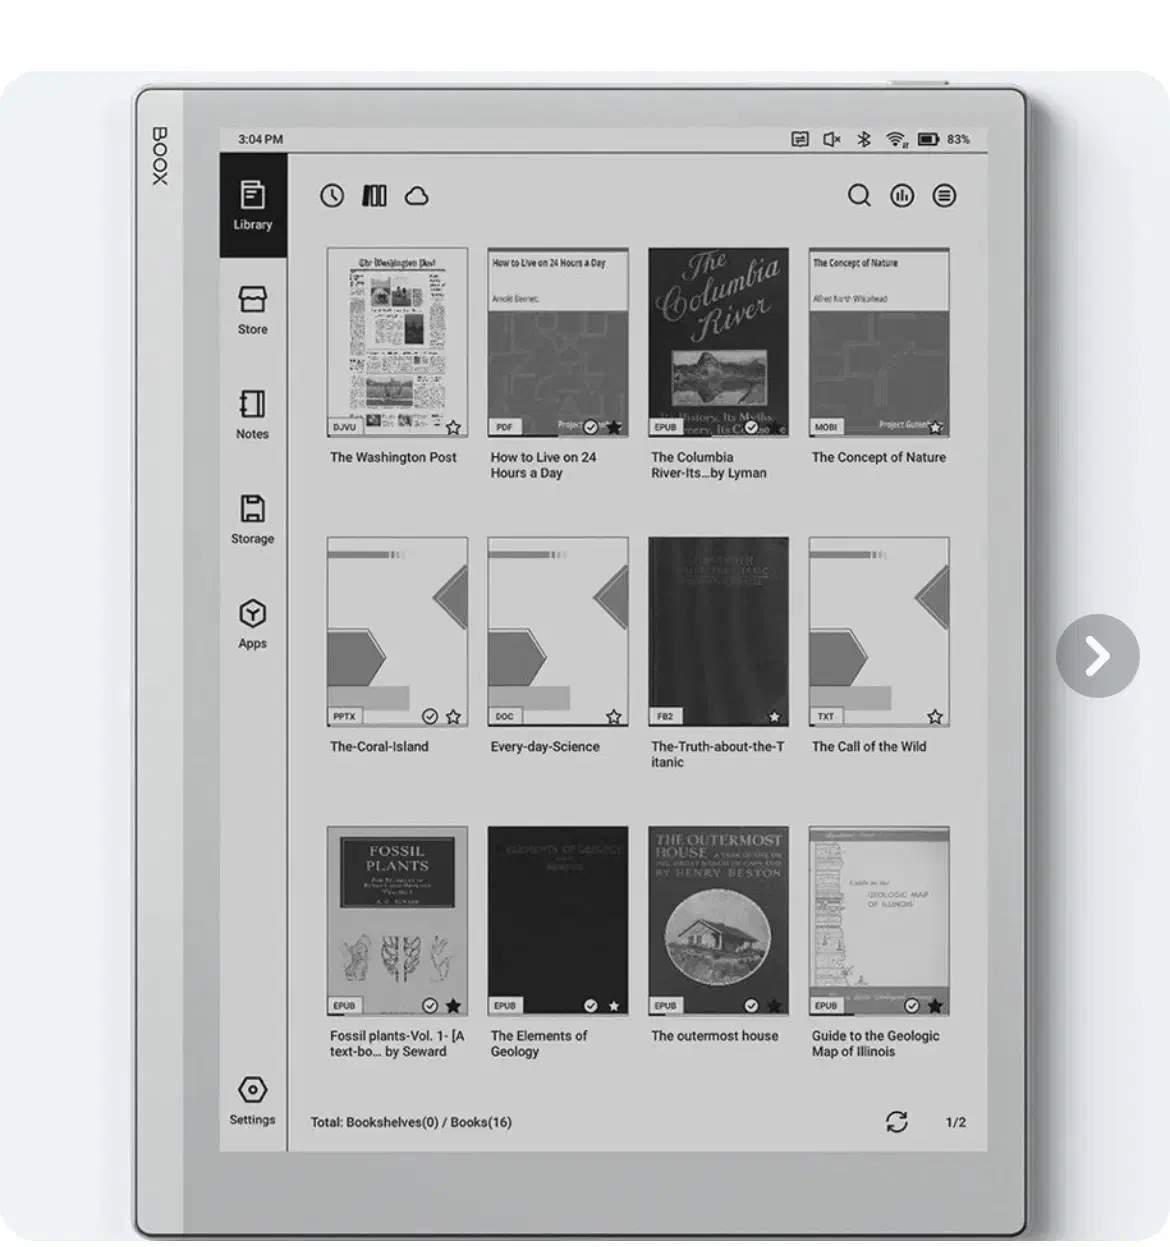
Task: Open The outermost house book cover
Action: pos(718,920)
